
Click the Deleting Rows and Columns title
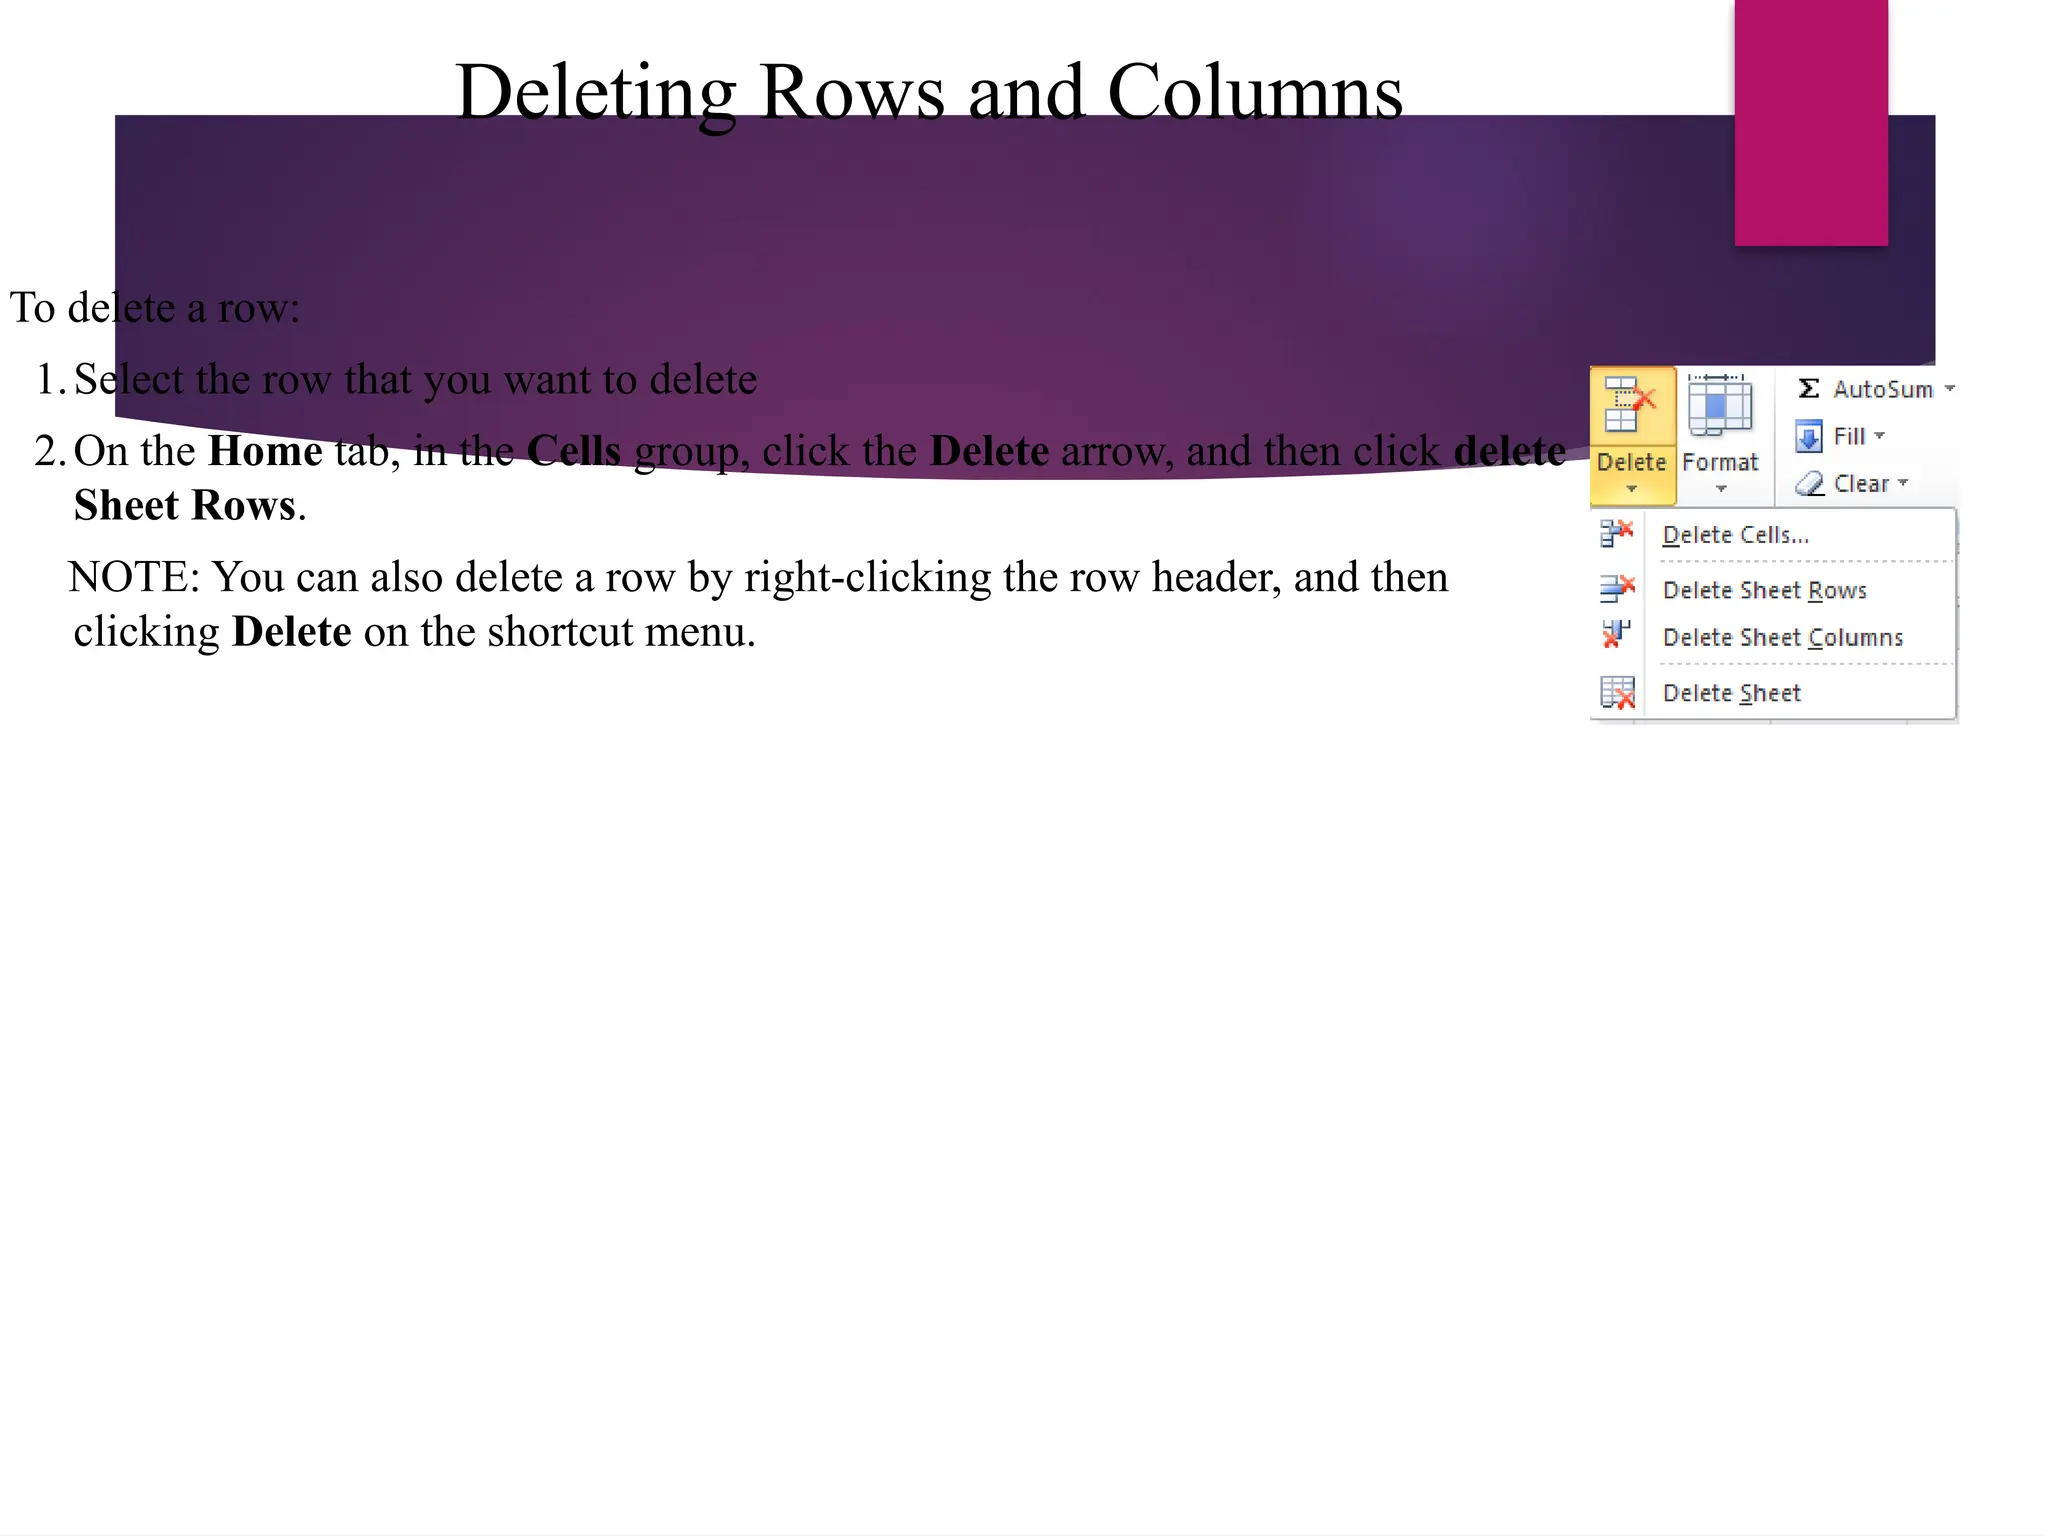(x=929, y=92)
